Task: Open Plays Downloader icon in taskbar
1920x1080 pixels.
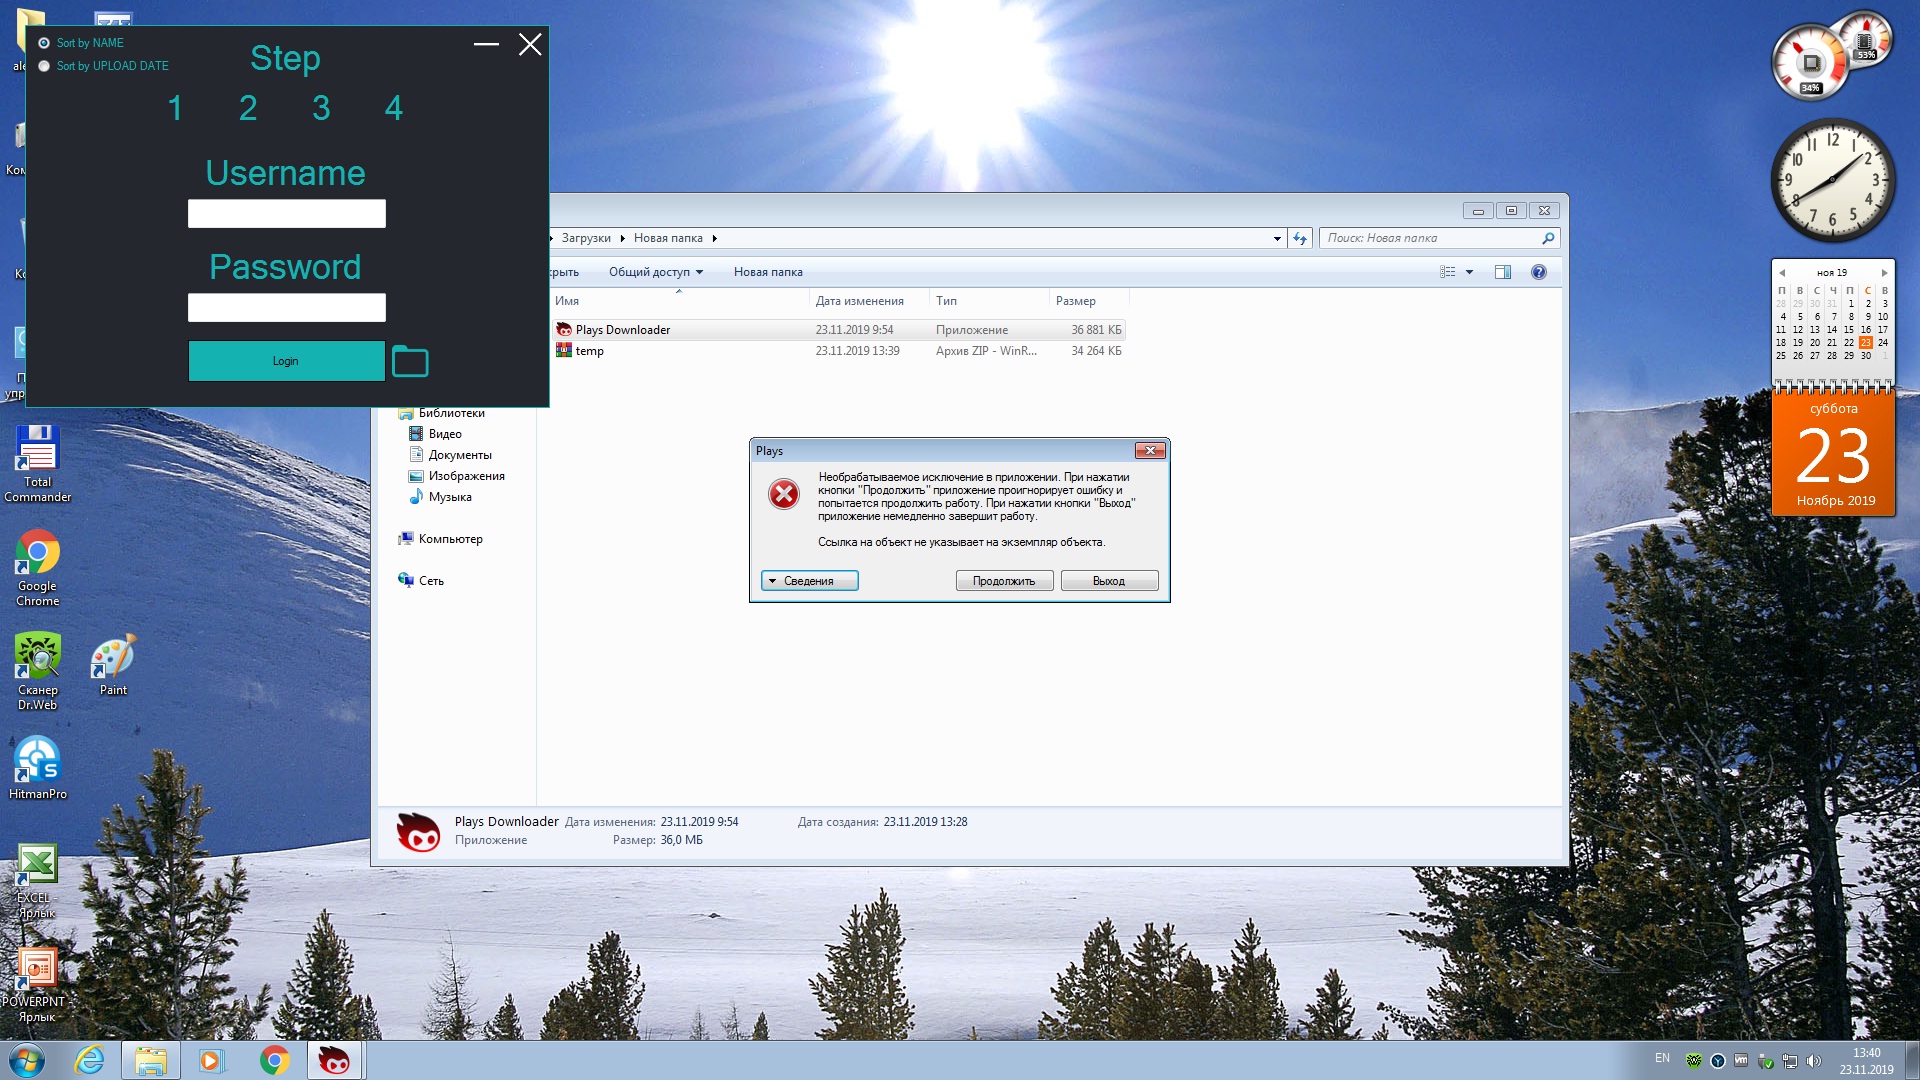Action: tap(334, 1060)
